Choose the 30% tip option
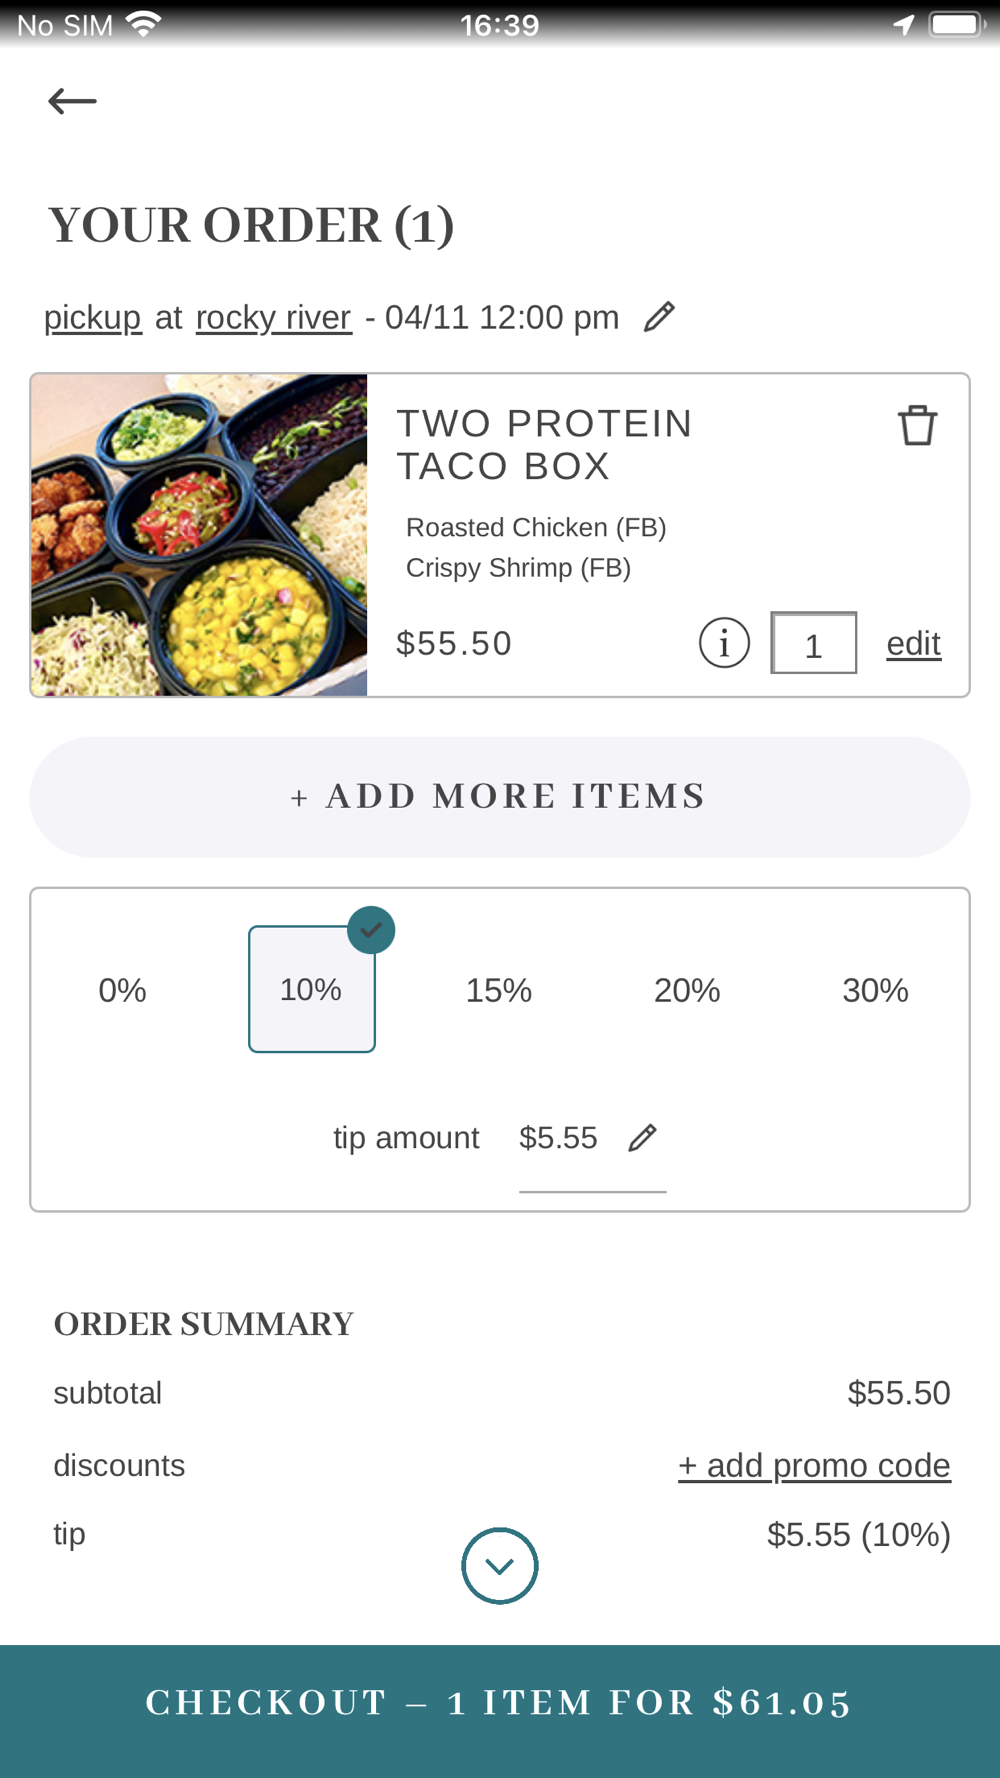 coord(875,990)
